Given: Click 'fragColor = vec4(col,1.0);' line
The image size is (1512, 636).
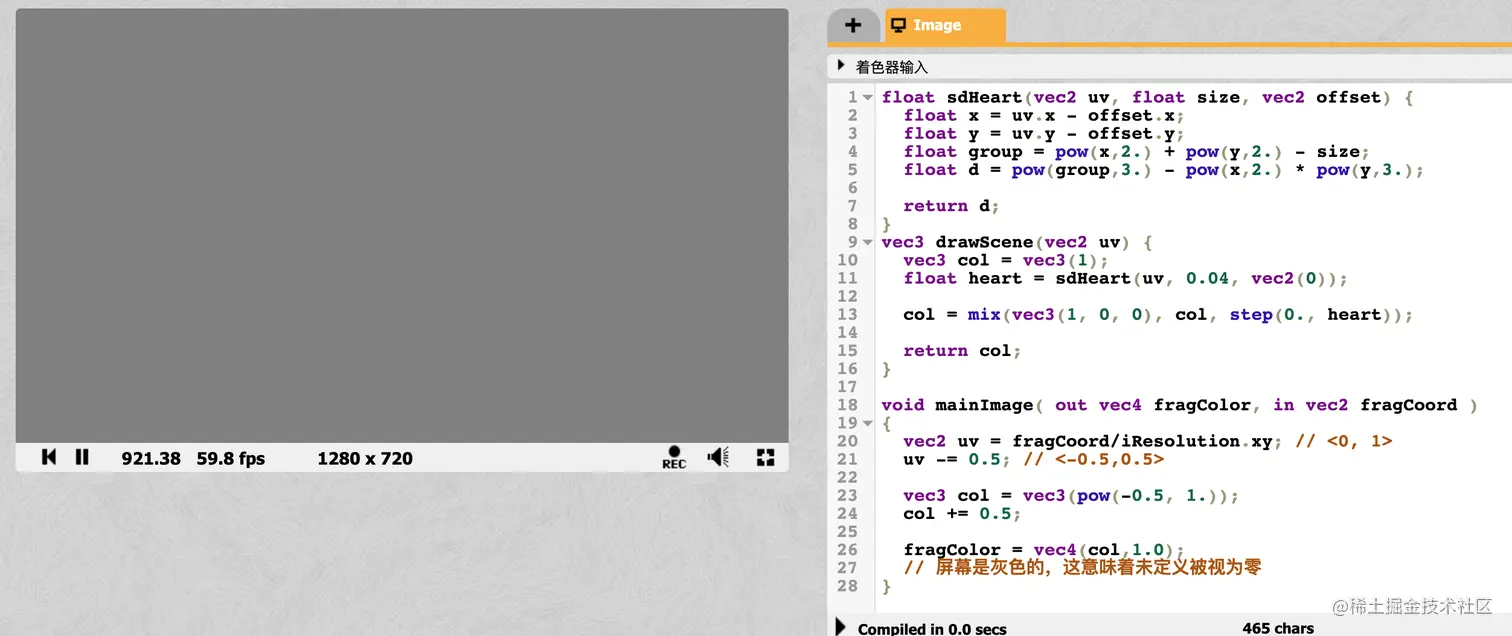Looking at the screenshot, I should click(x=1043, y=550).
